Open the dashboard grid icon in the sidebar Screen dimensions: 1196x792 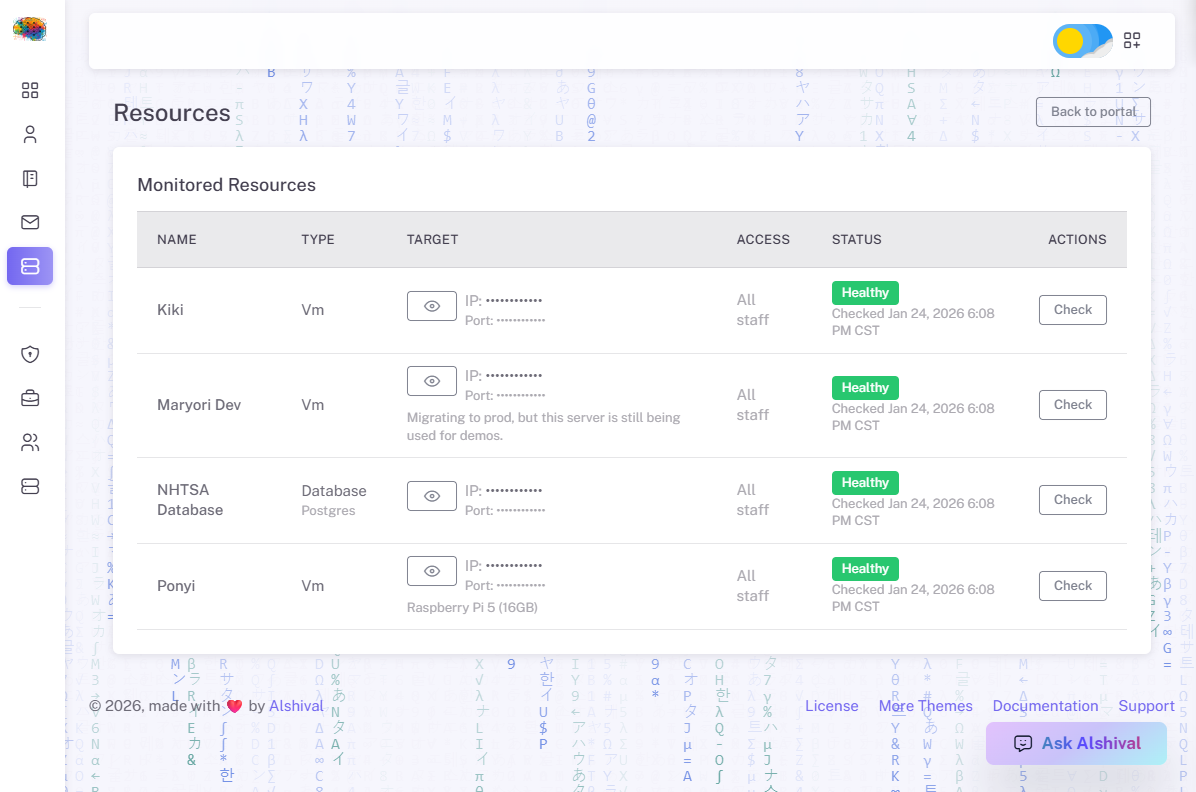30,91
